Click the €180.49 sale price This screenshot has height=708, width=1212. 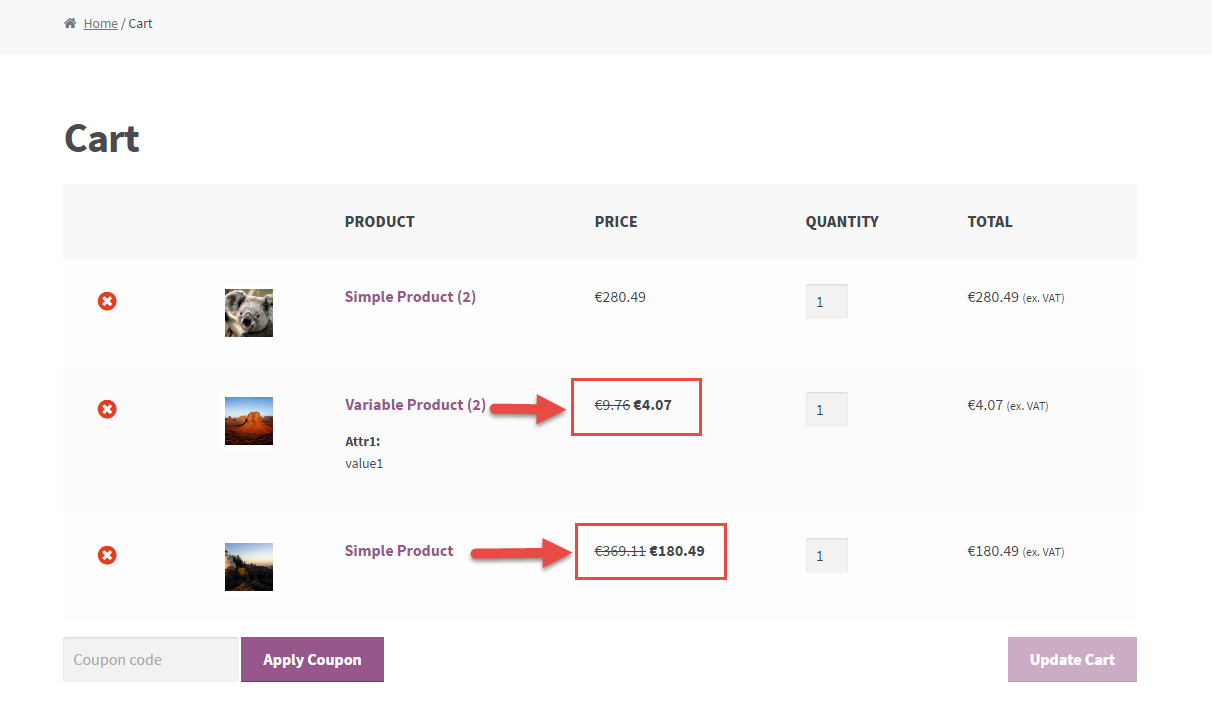[x=677, y=551]
